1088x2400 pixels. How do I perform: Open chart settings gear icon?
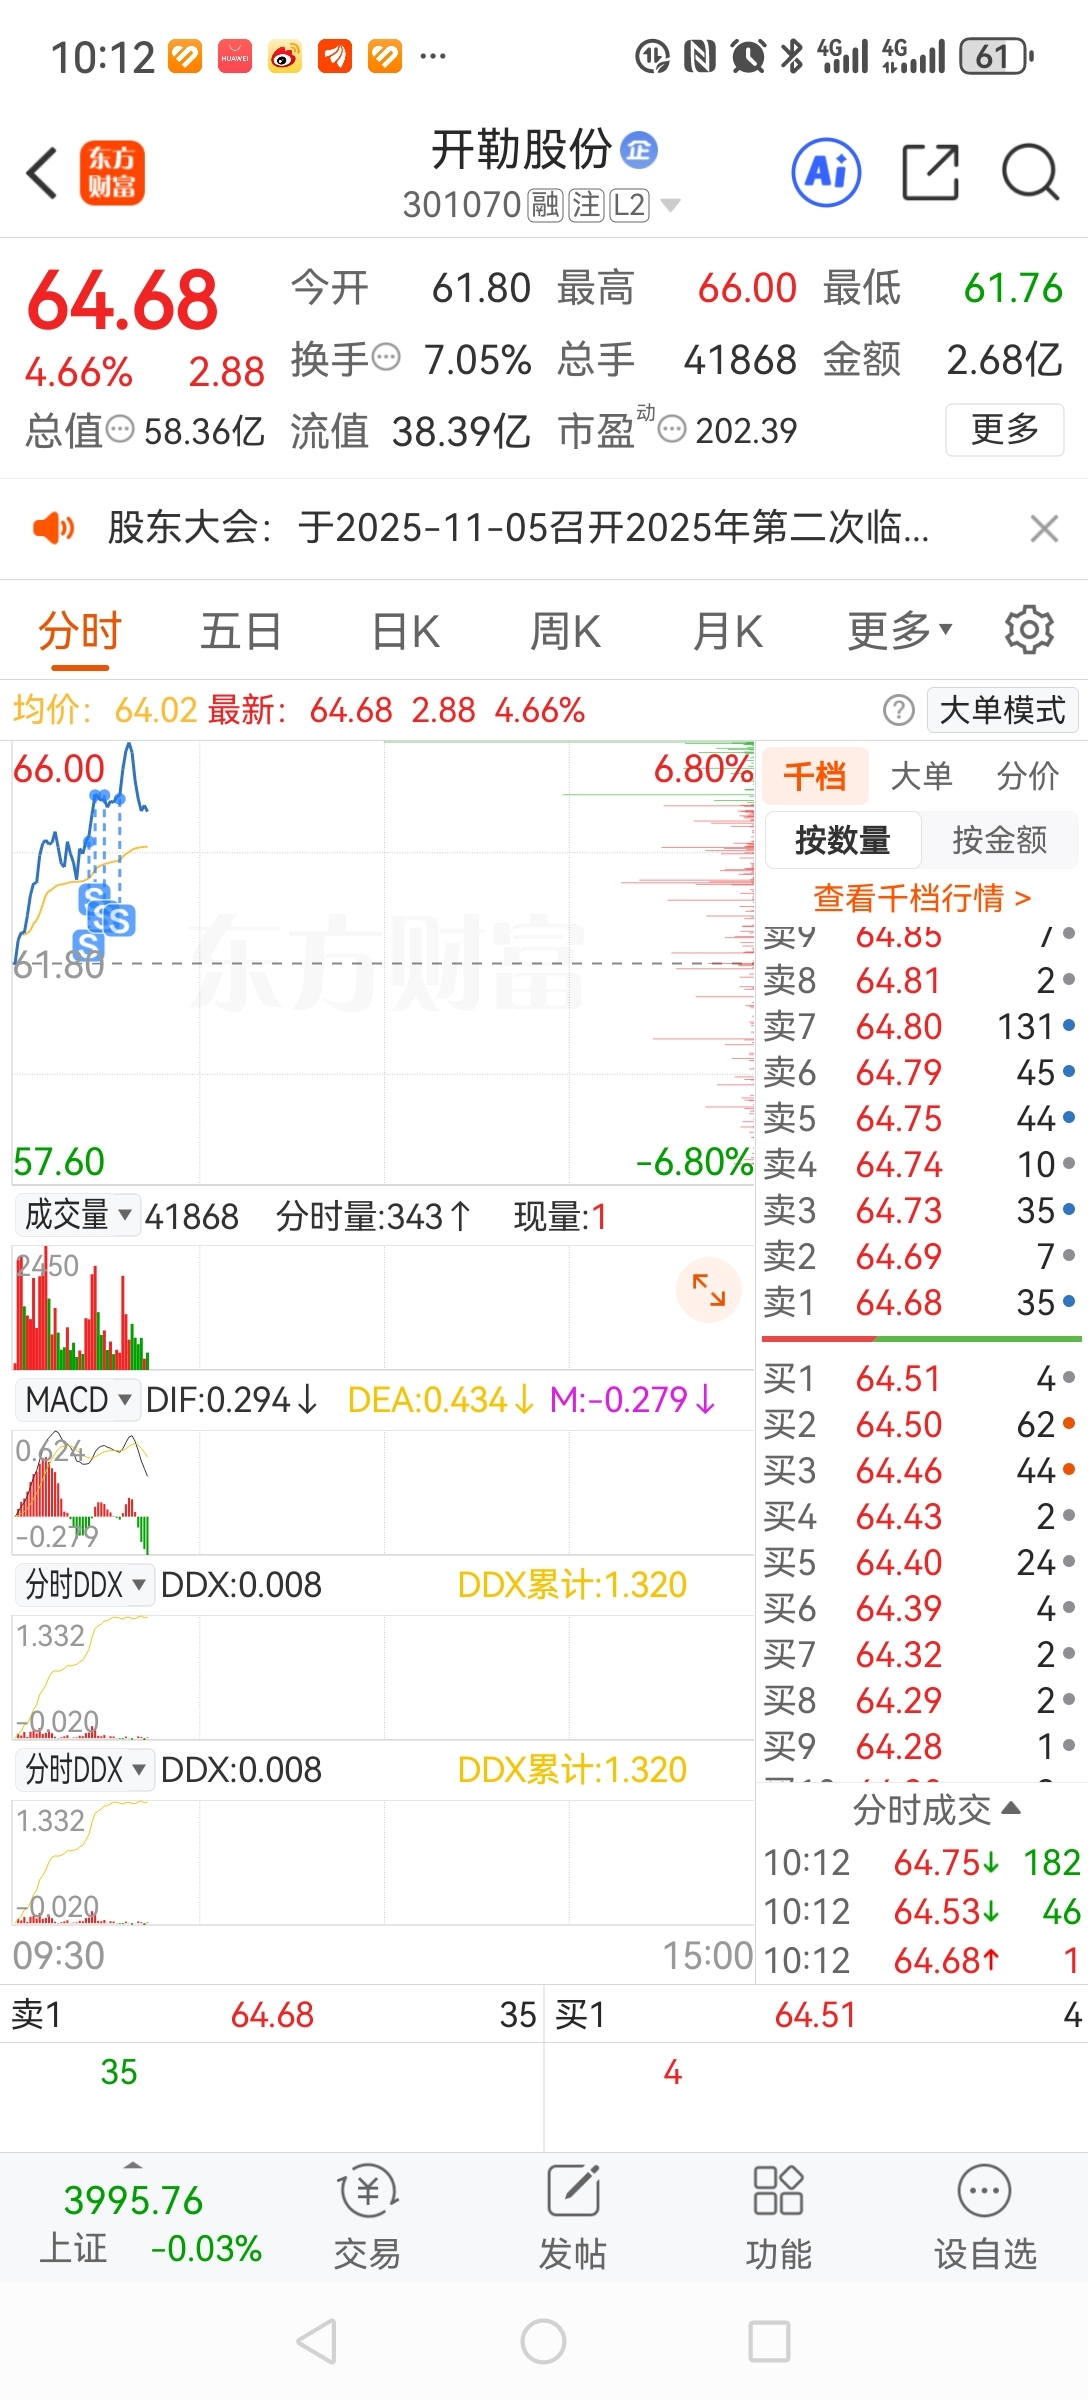(1029, 630)
